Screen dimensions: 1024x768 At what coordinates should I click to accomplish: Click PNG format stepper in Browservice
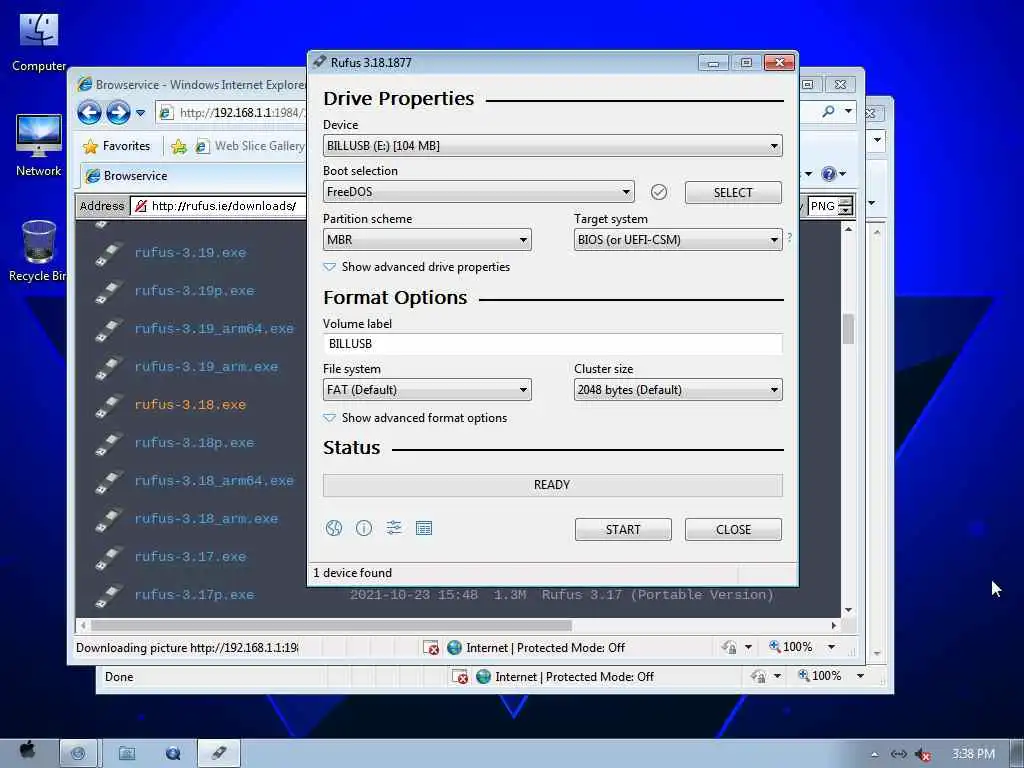[x=846, y=206]
